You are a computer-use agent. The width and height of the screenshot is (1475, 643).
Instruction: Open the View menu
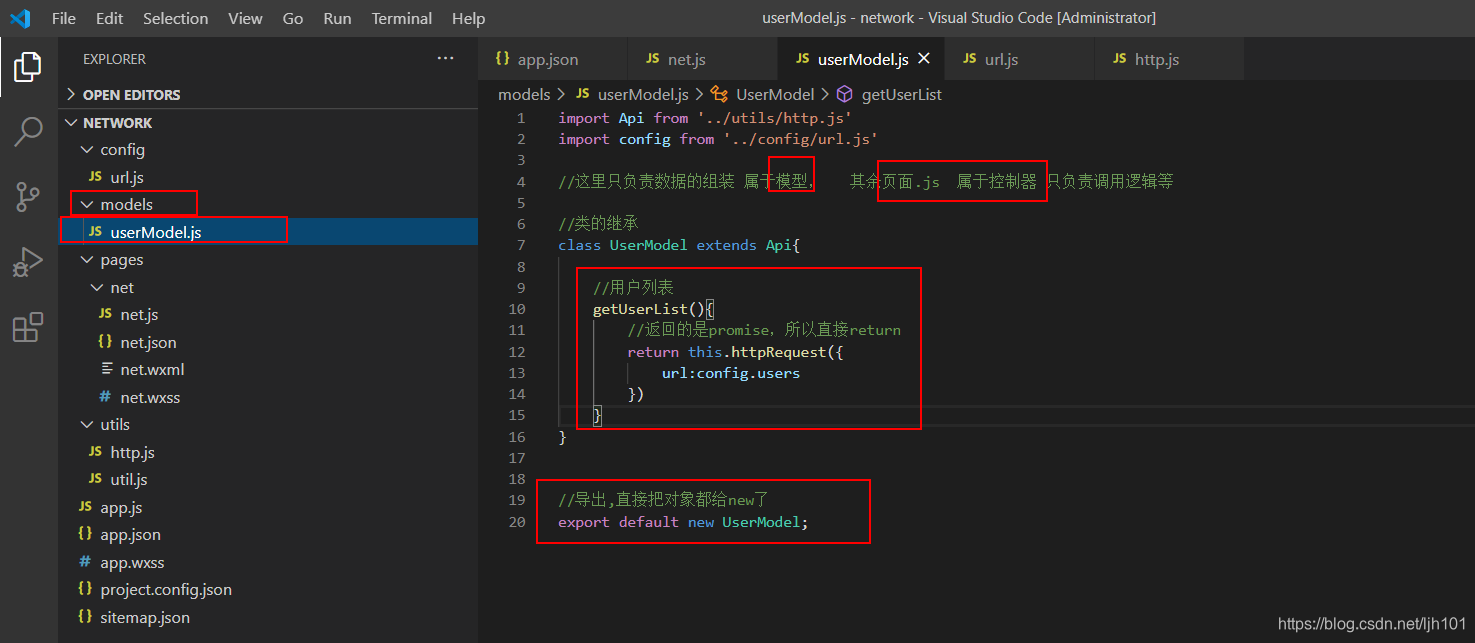pyautogui.click(x=246, y=18)
